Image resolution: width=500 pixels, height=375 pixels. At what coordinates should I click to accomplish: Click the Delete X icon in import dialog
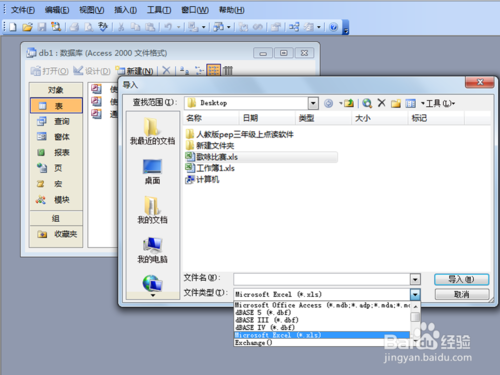click(x=382, y=103)
